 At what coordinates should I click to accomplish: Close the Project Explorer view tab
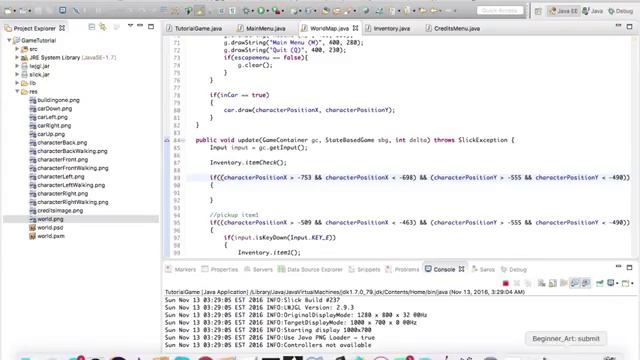(62, 28)
